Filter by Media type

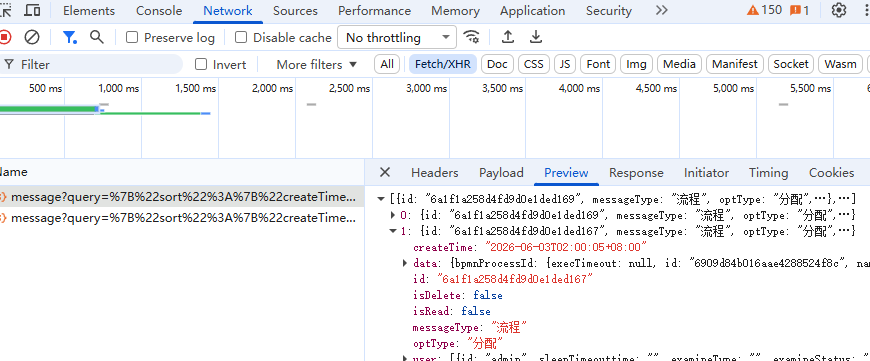[x=679, y=64]
